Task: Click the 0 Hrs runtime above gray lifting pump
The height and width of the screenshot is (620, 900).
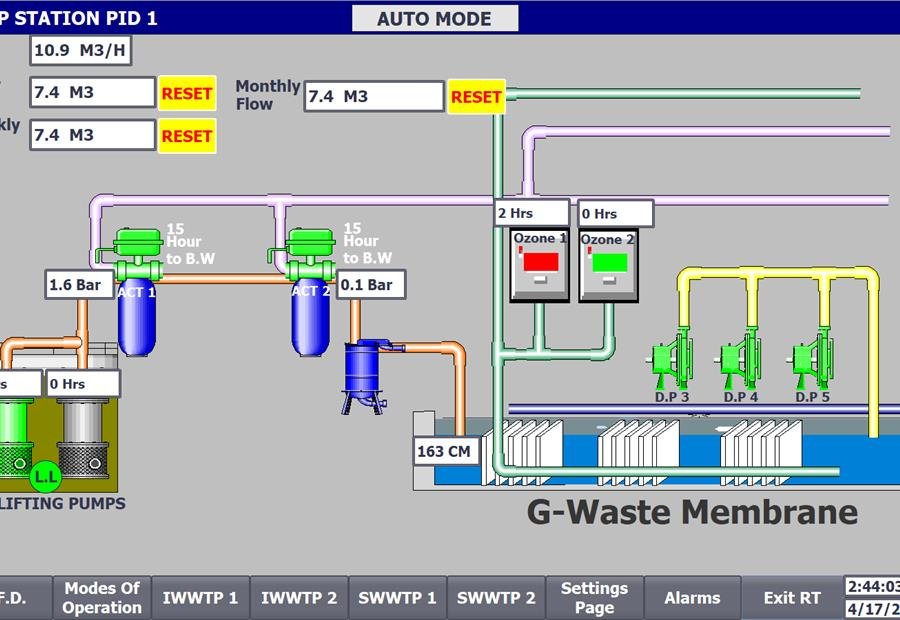Action: 83,383
